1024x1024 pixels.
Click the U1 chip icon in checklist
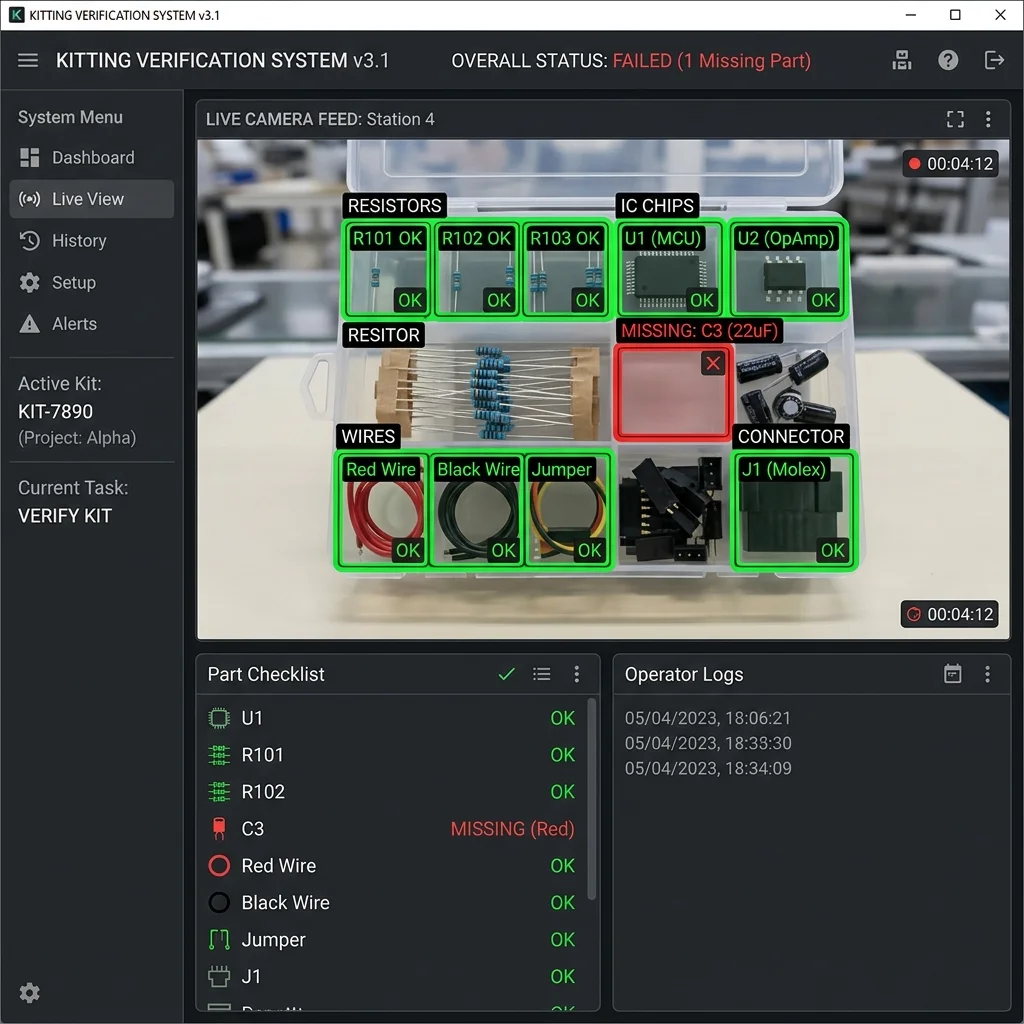(219, 718)
